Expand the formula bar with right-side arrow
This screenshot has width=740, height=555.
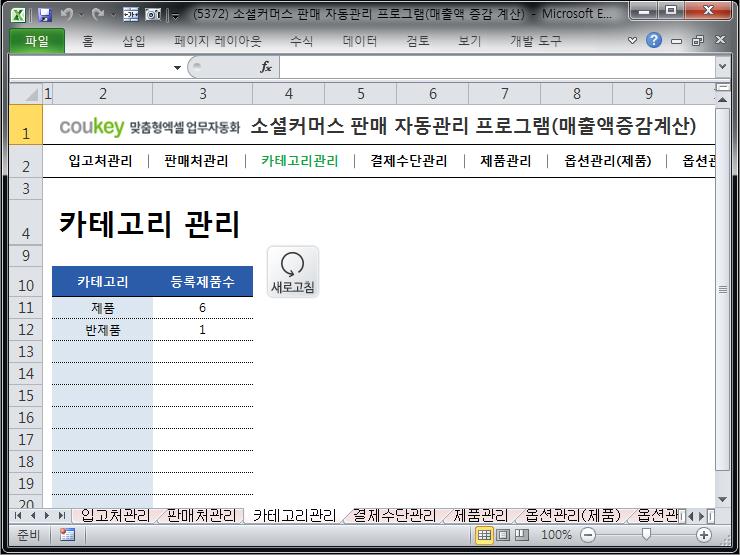722,67
